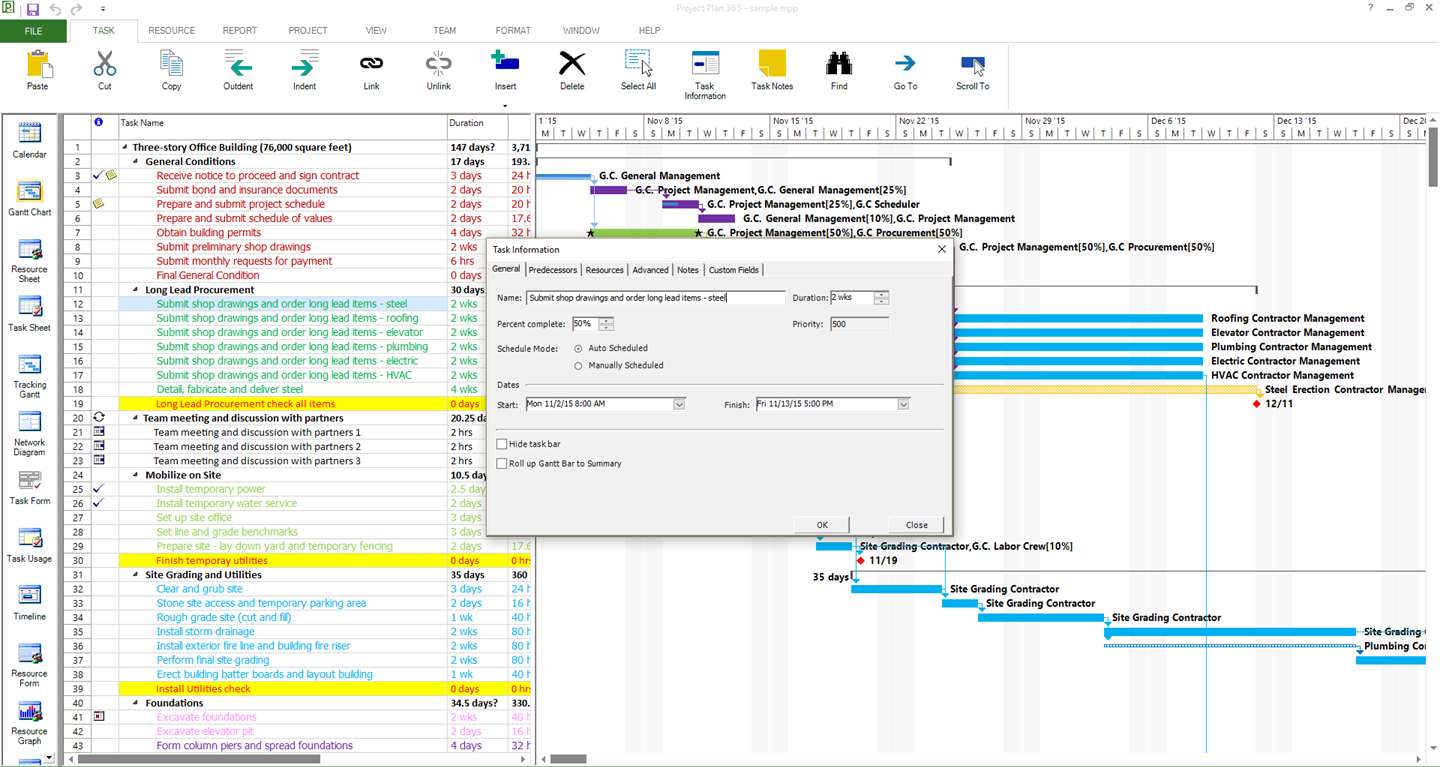Image resolution: width=1440 pixels, height=767 pixels.
Task: Click the Close button in the dialog
Action: 916,525
